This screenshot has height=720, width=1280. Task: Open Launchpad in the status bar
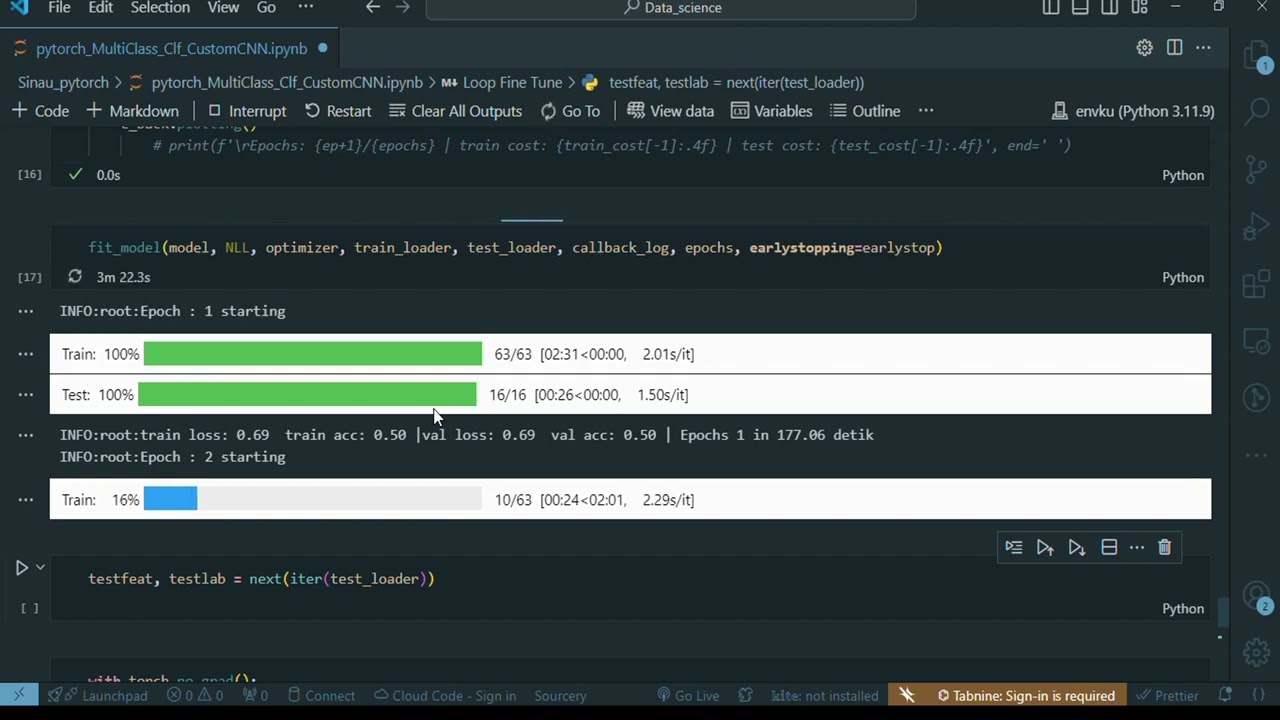click(98, 696)
